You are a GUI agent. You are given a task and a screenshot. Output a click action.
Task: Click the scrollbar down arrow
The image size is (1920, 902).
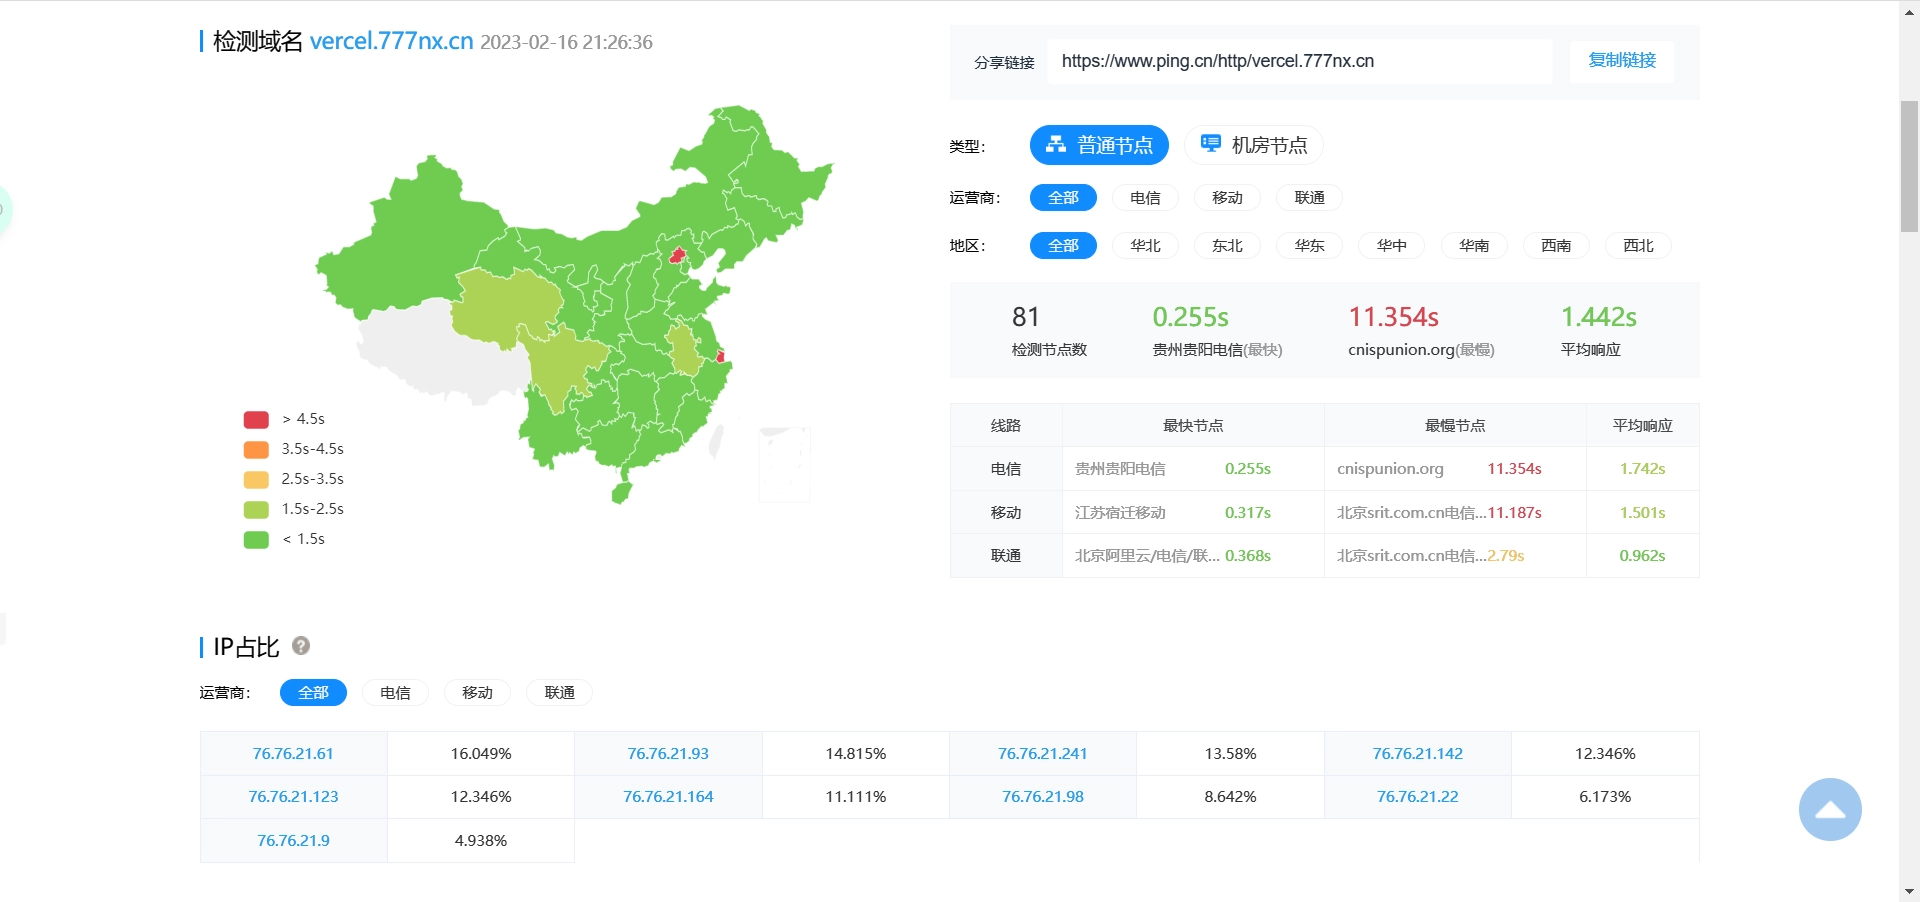point(1909,891)
